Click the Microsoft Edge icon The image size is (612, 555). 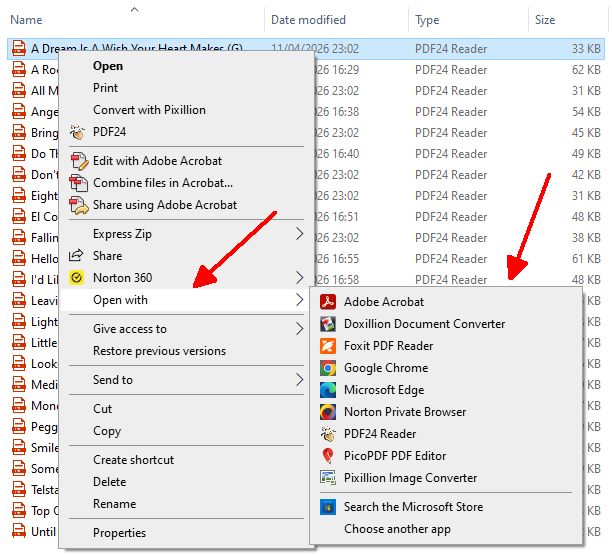pyautogui.click(x=327, y=390)
